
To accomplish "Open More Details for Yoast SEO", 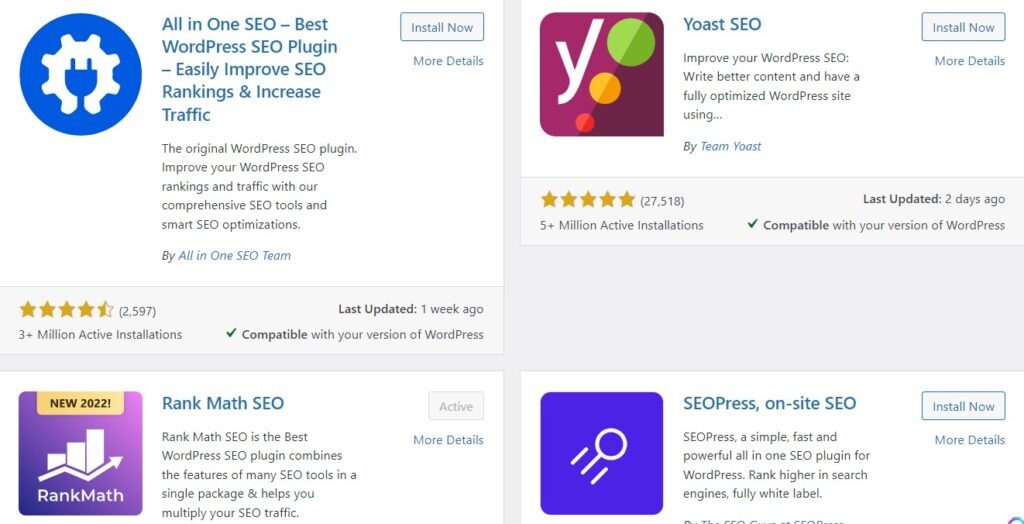I will 969,61.
